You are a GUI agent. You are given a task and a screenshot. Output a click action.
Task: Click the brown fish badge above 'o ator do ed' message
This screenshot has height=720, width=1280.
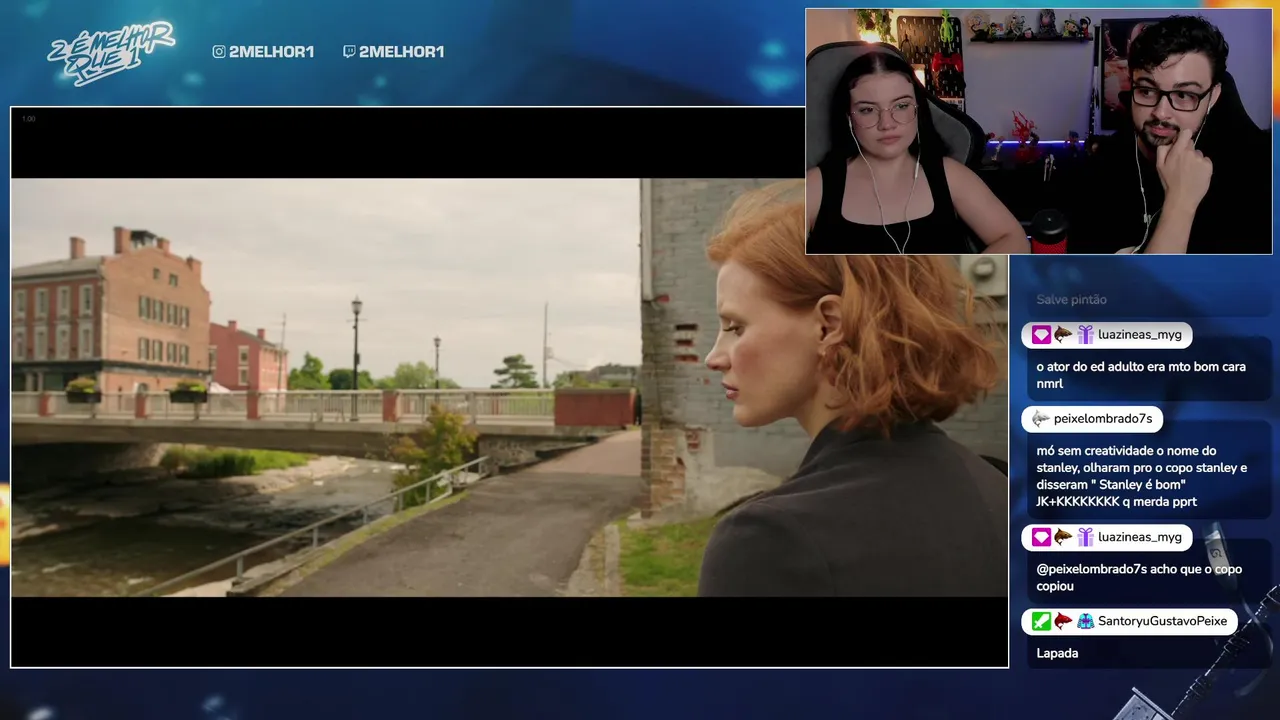pyautogui.click(x=1063, y=335)
